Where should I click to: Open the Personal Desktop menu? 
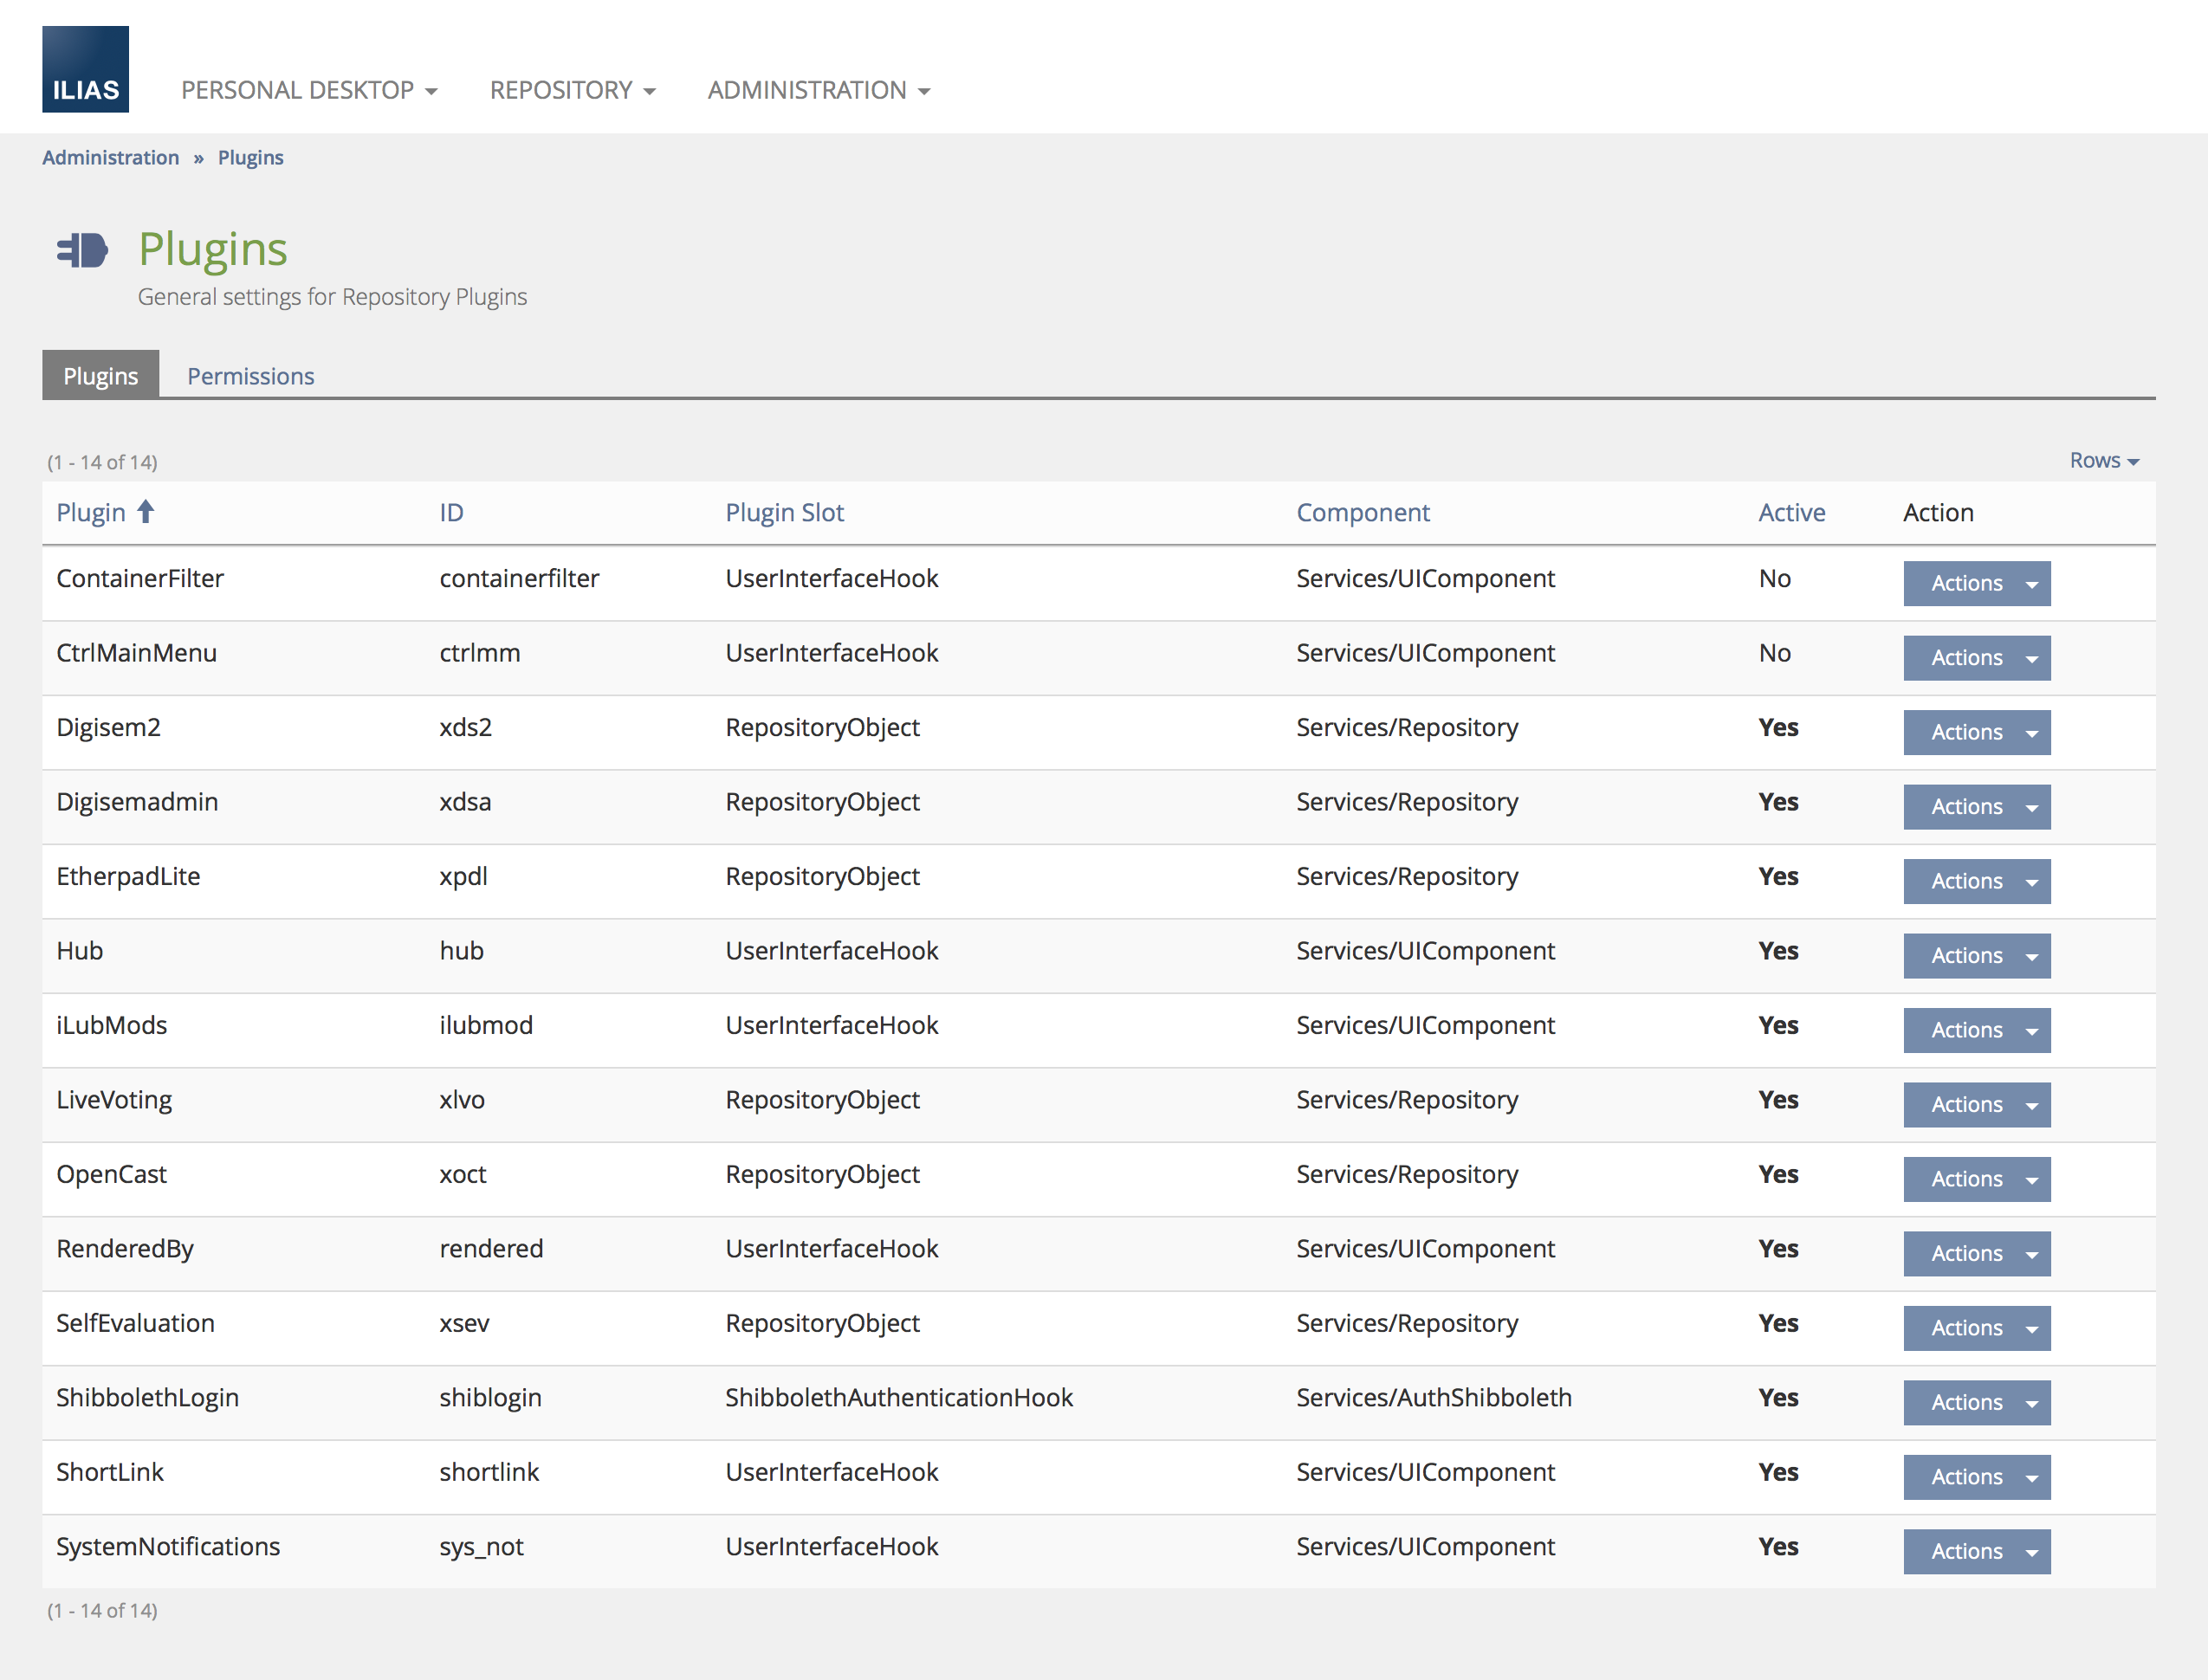(x=308, y=90)
